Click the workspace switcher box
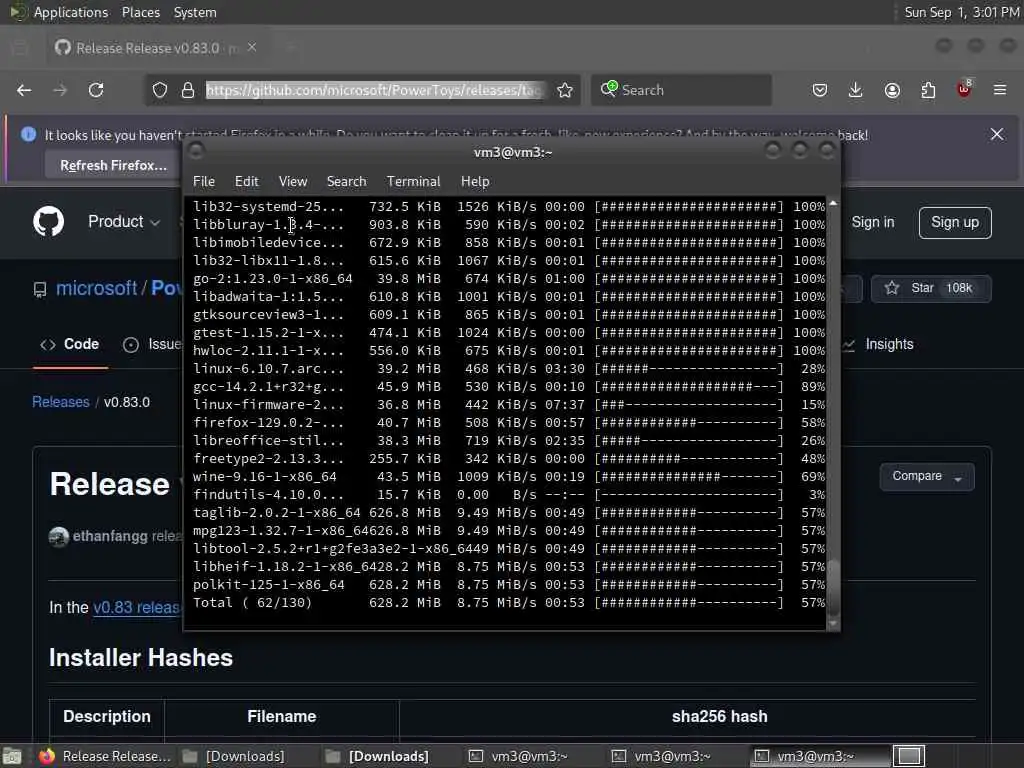 pyautogui.click(x=908, y=756)
